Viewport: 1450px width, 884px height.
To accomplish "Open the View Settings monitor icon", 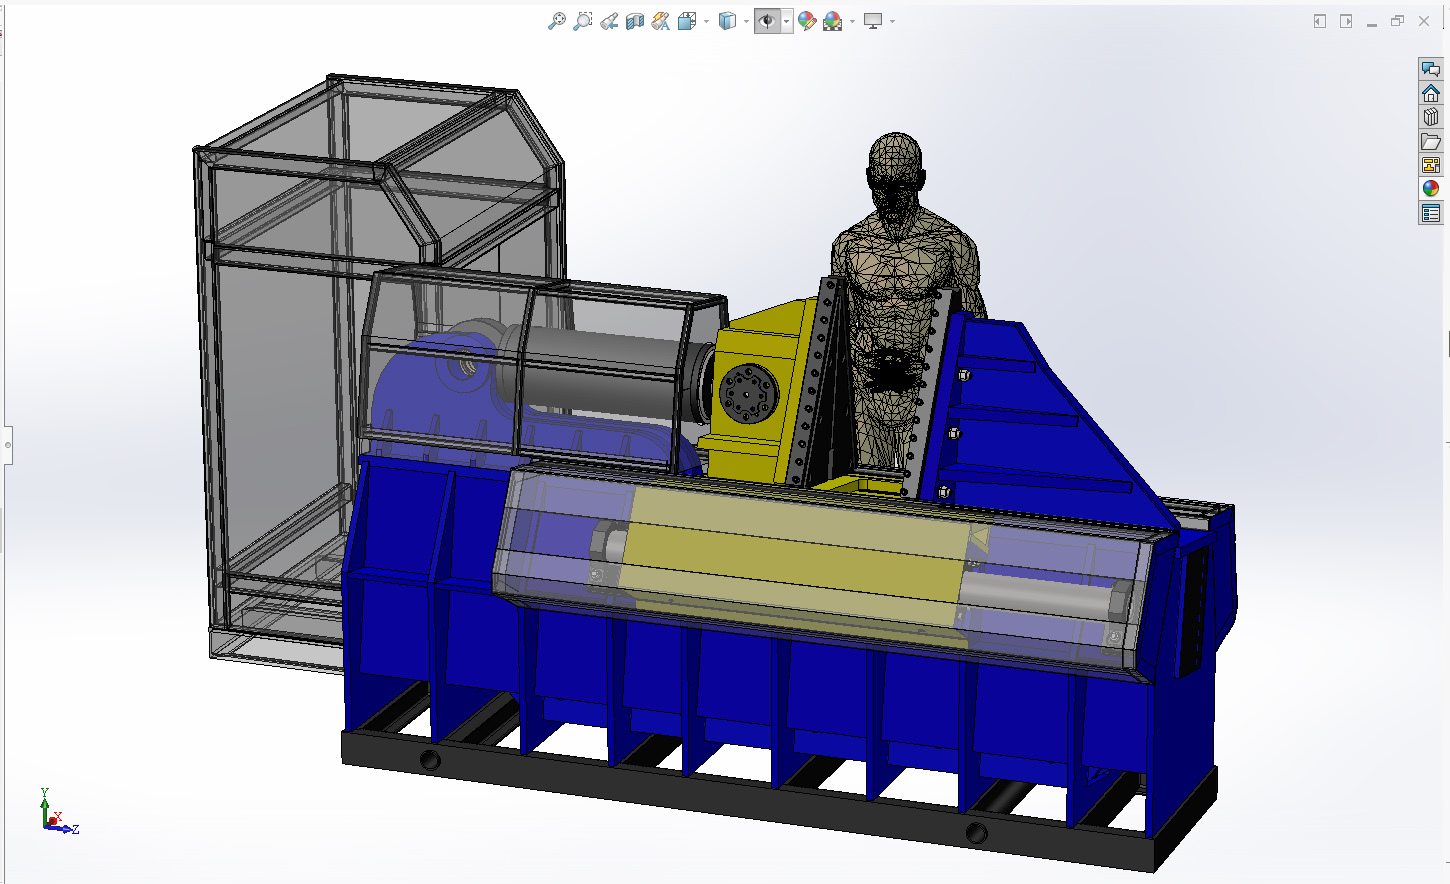I will (x=873, y=21).
